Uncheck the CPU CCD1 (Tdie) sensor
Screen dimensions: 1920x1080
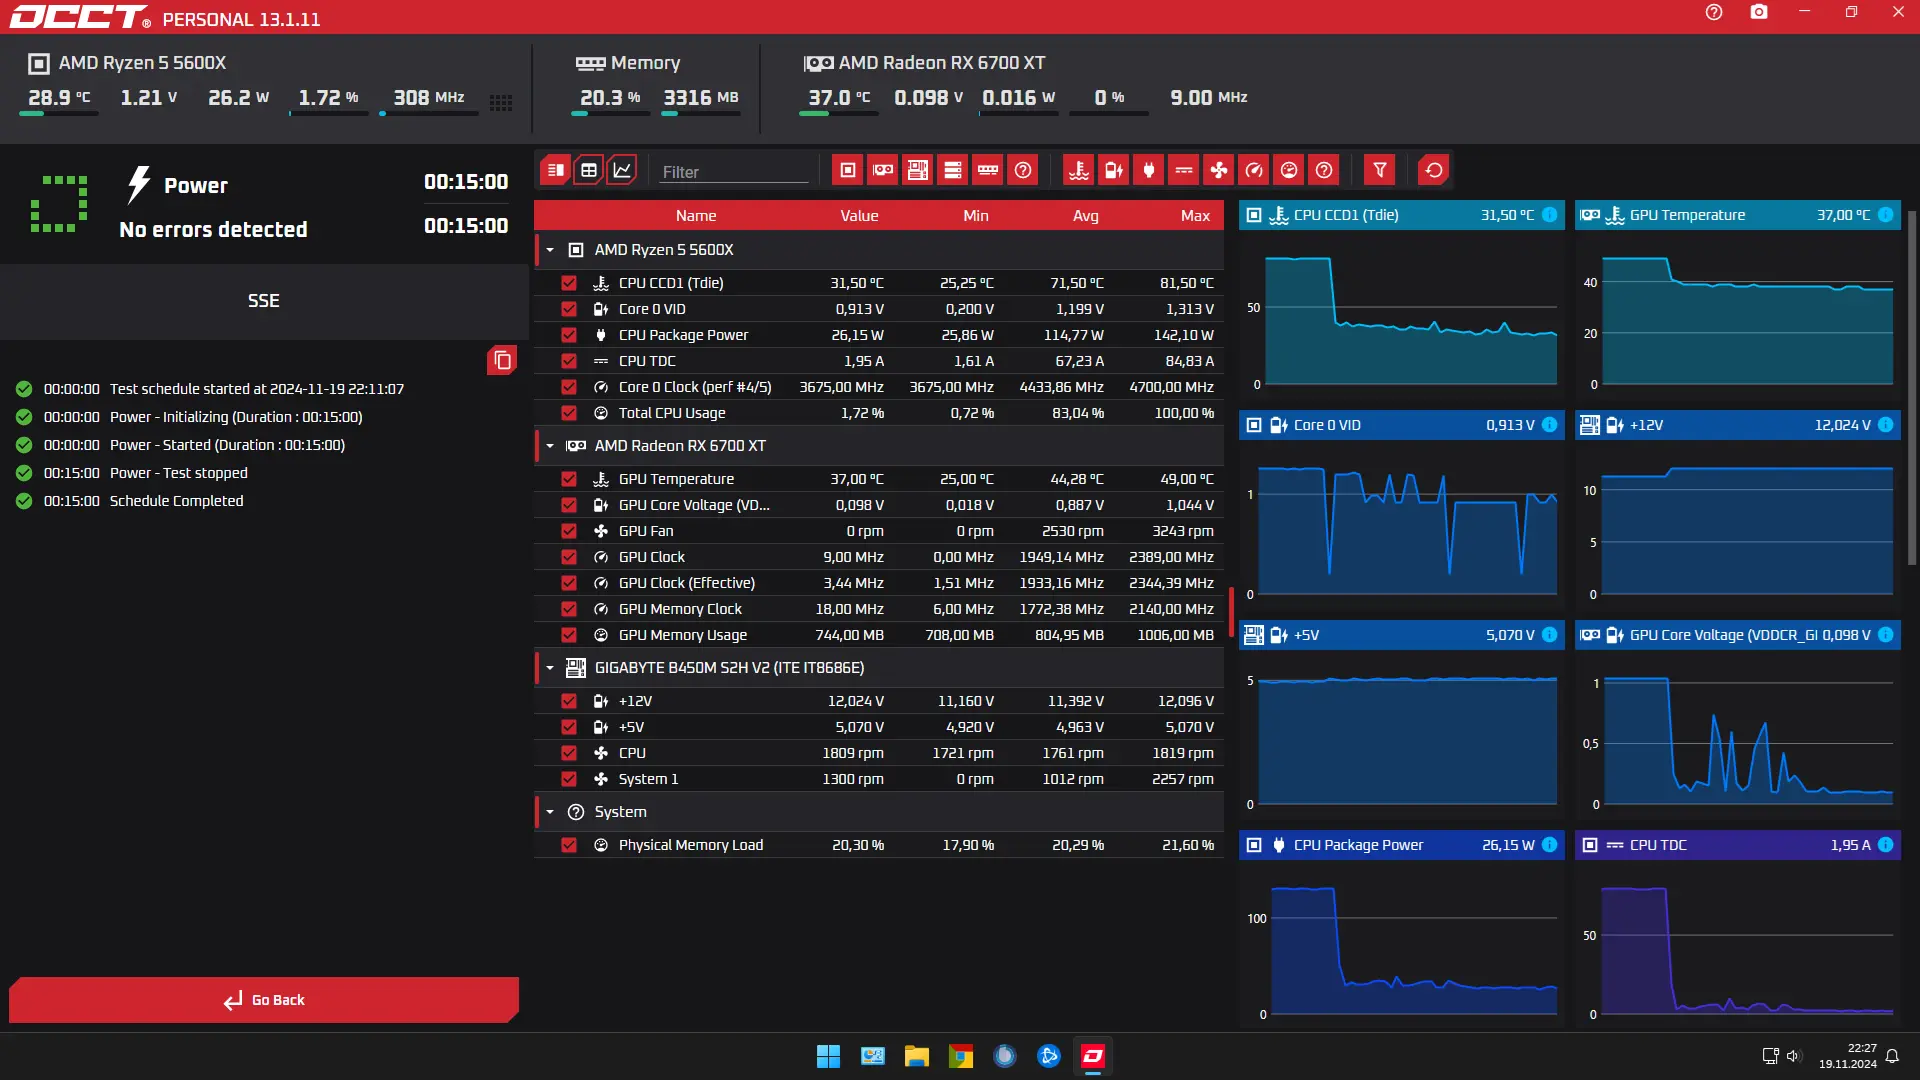point(569,283)
